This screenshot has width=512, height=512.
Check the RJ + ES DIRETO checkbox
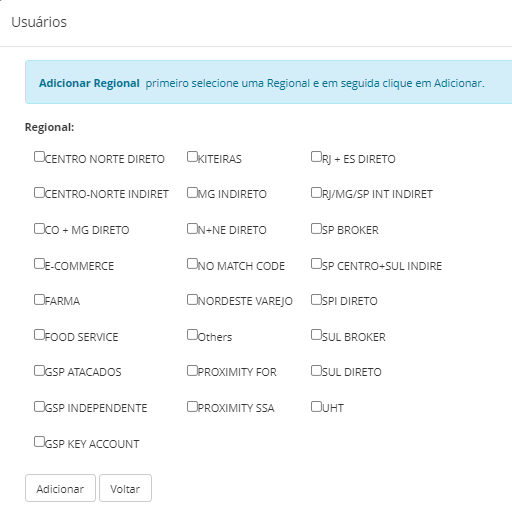(x=316, y=157)
